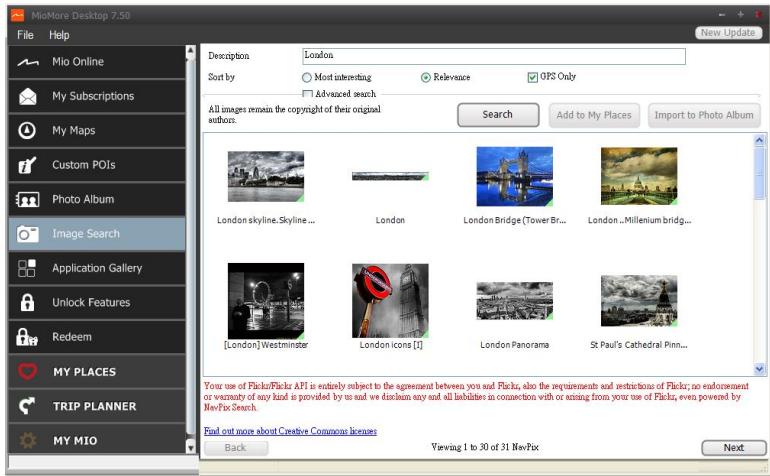This screenshot has width=770, height=476.
Task: Click the My Maps compass icon
Action: (x=27, y=130)
